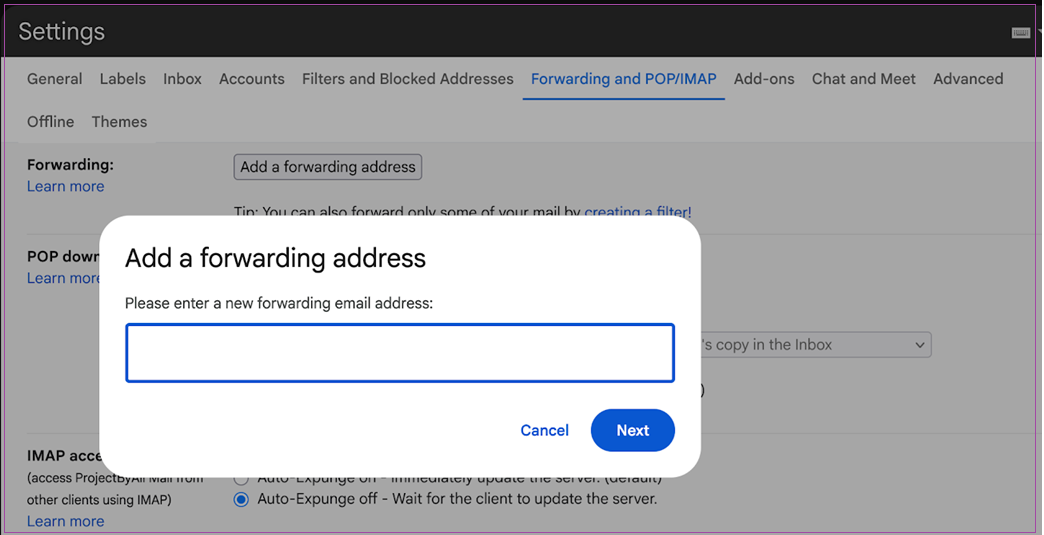Switch to the Add-ons tab
The width and height of the screenshot is (1044, 535).
[x=764, y=79]
